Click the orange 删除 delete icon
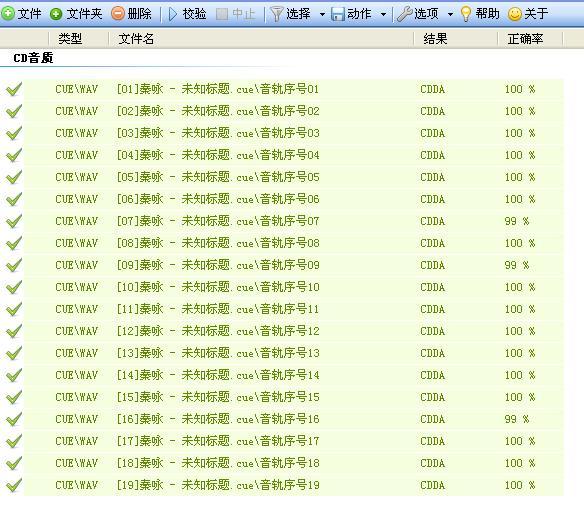 [118, 14]
